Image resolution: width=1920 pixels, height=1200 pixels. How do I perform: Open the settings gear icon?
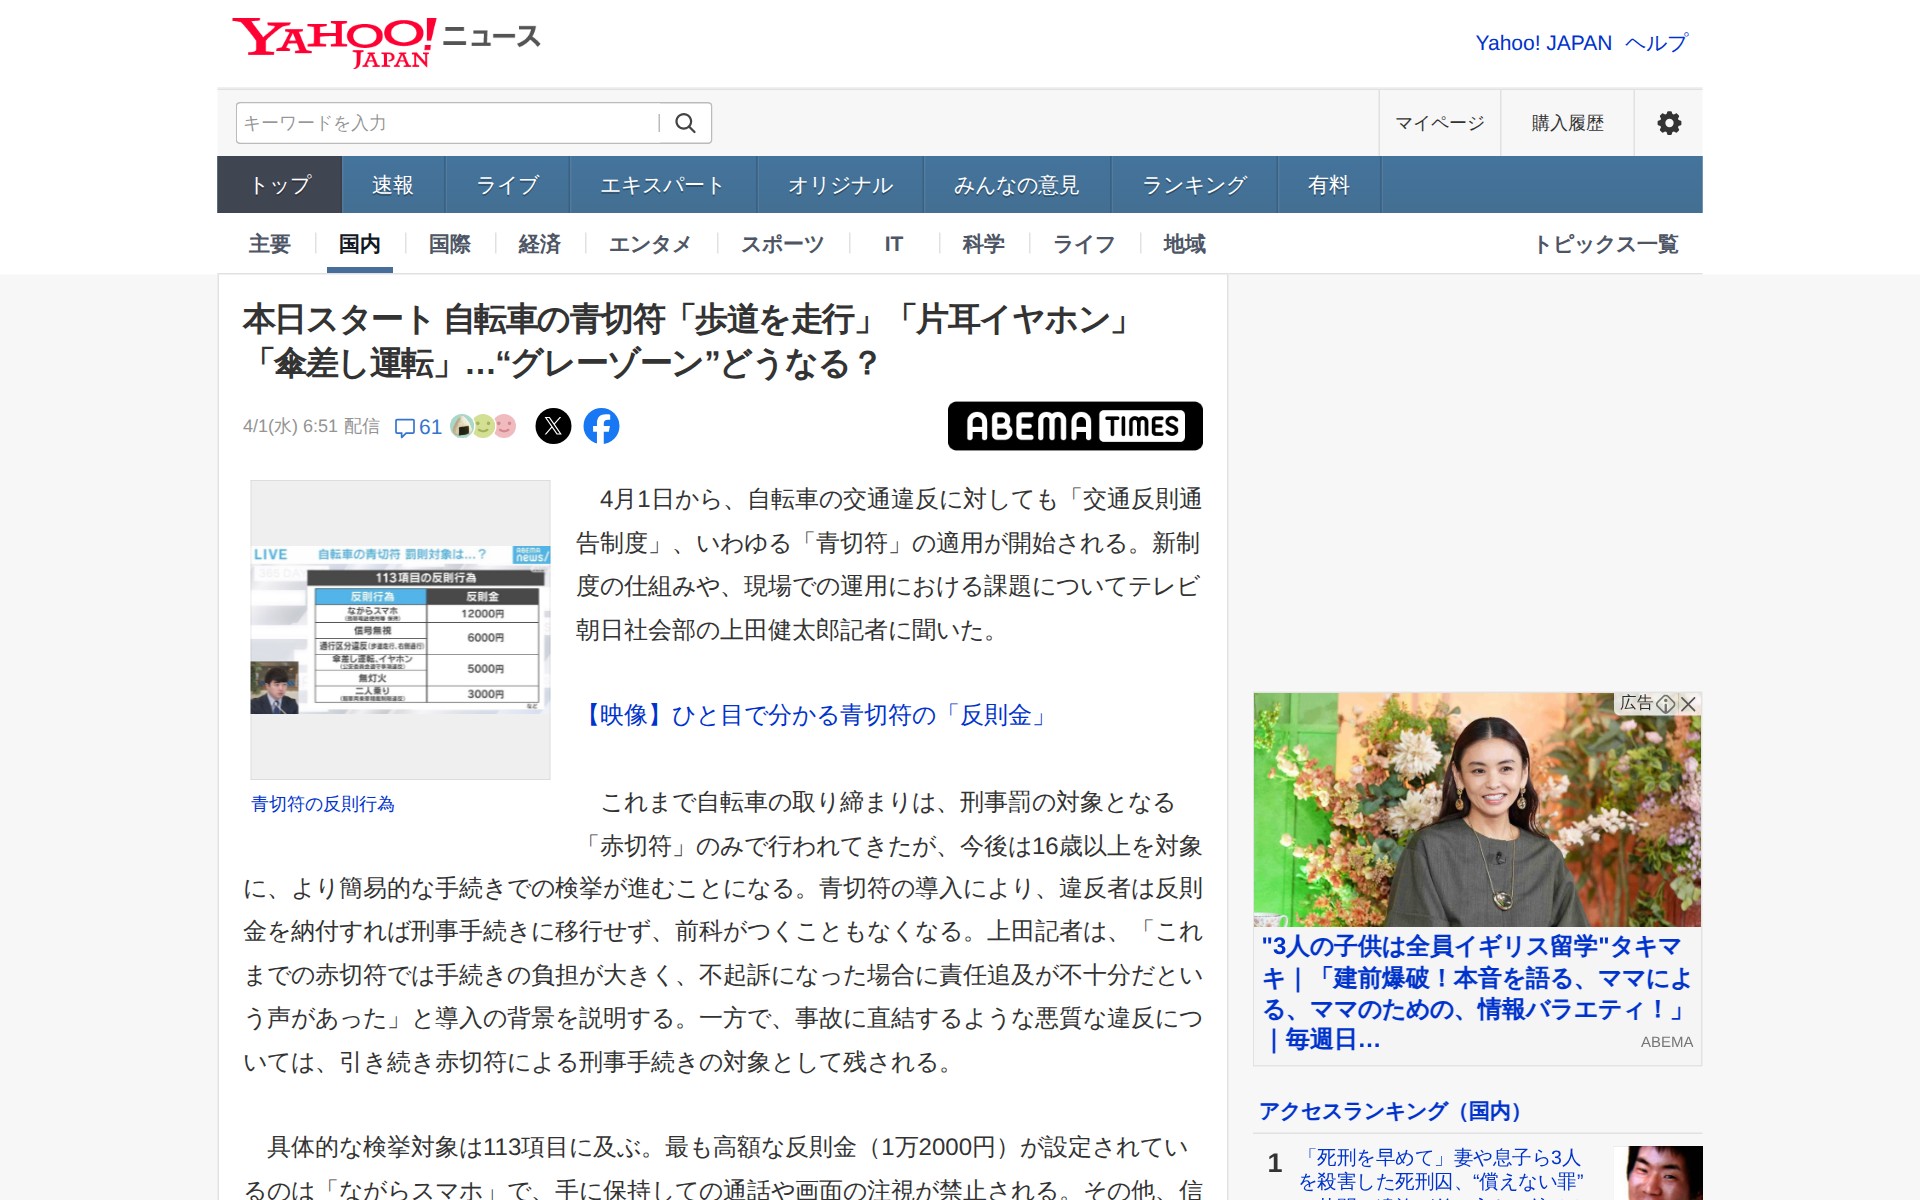click(x=1668, y=123)
